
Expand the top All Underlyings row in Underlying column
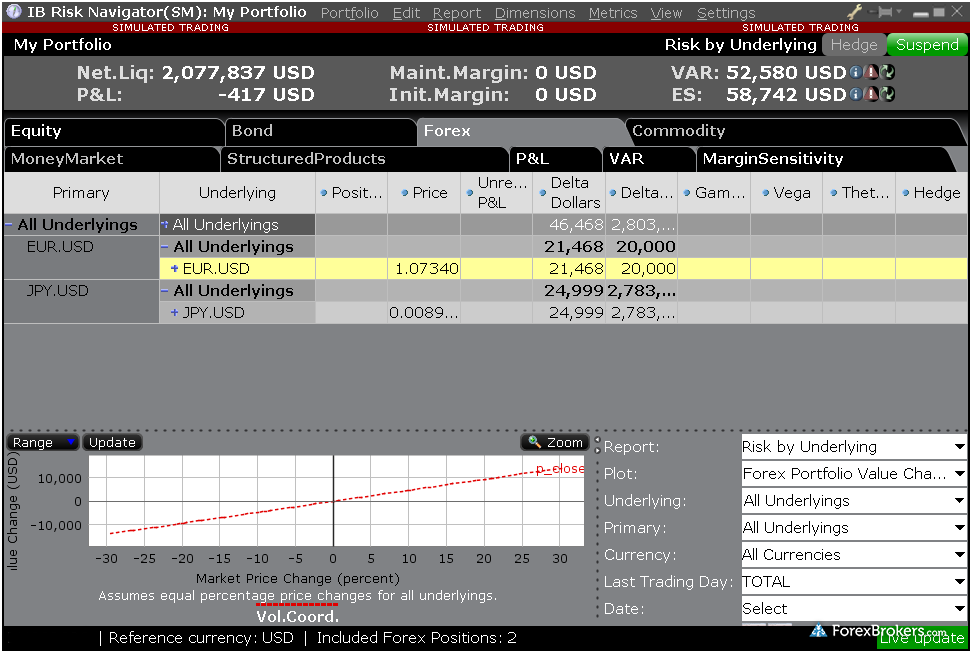coord(165,224)
